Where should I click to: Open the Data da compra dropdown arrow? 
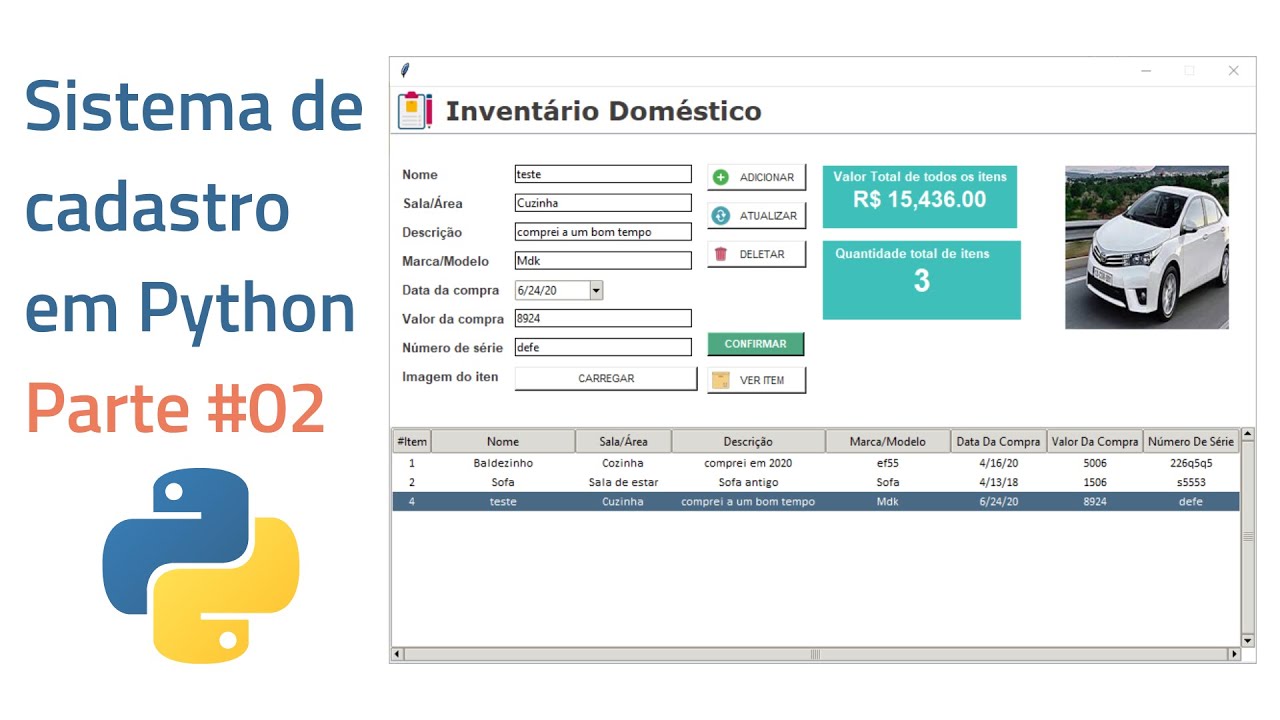click(x=596, y=290)
